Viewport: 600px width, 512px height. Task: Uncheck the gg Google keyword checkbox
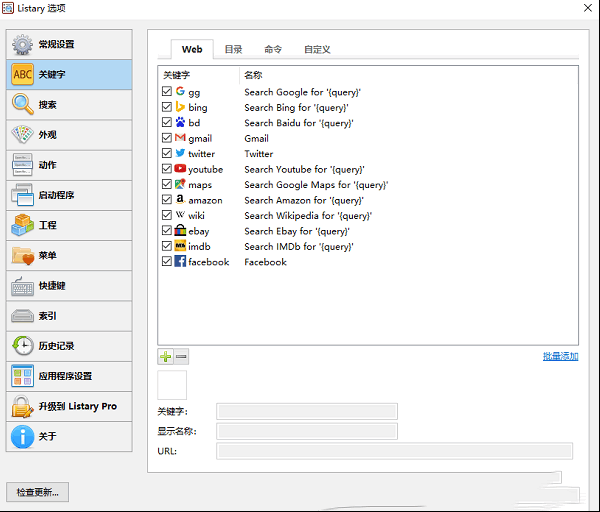(167, 92)
